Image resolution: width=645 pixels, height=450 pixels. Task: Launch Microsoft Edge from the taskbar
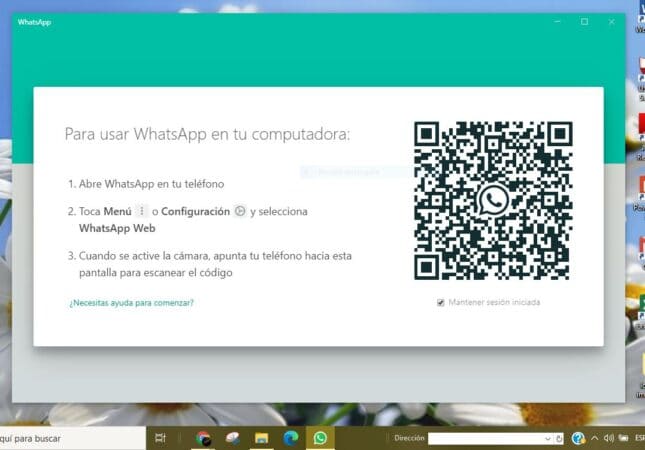coord(291,438)
